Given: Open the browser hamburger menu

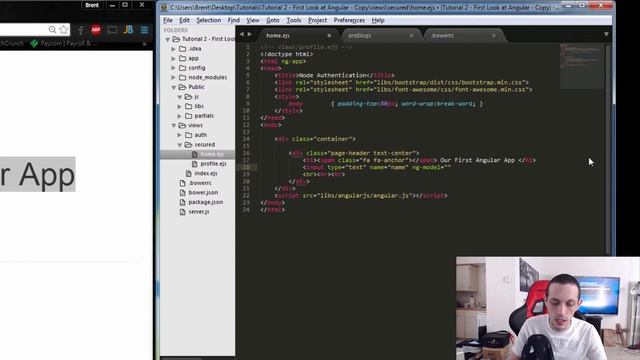Looking at the screenshot, I should (x=144, y=30).
